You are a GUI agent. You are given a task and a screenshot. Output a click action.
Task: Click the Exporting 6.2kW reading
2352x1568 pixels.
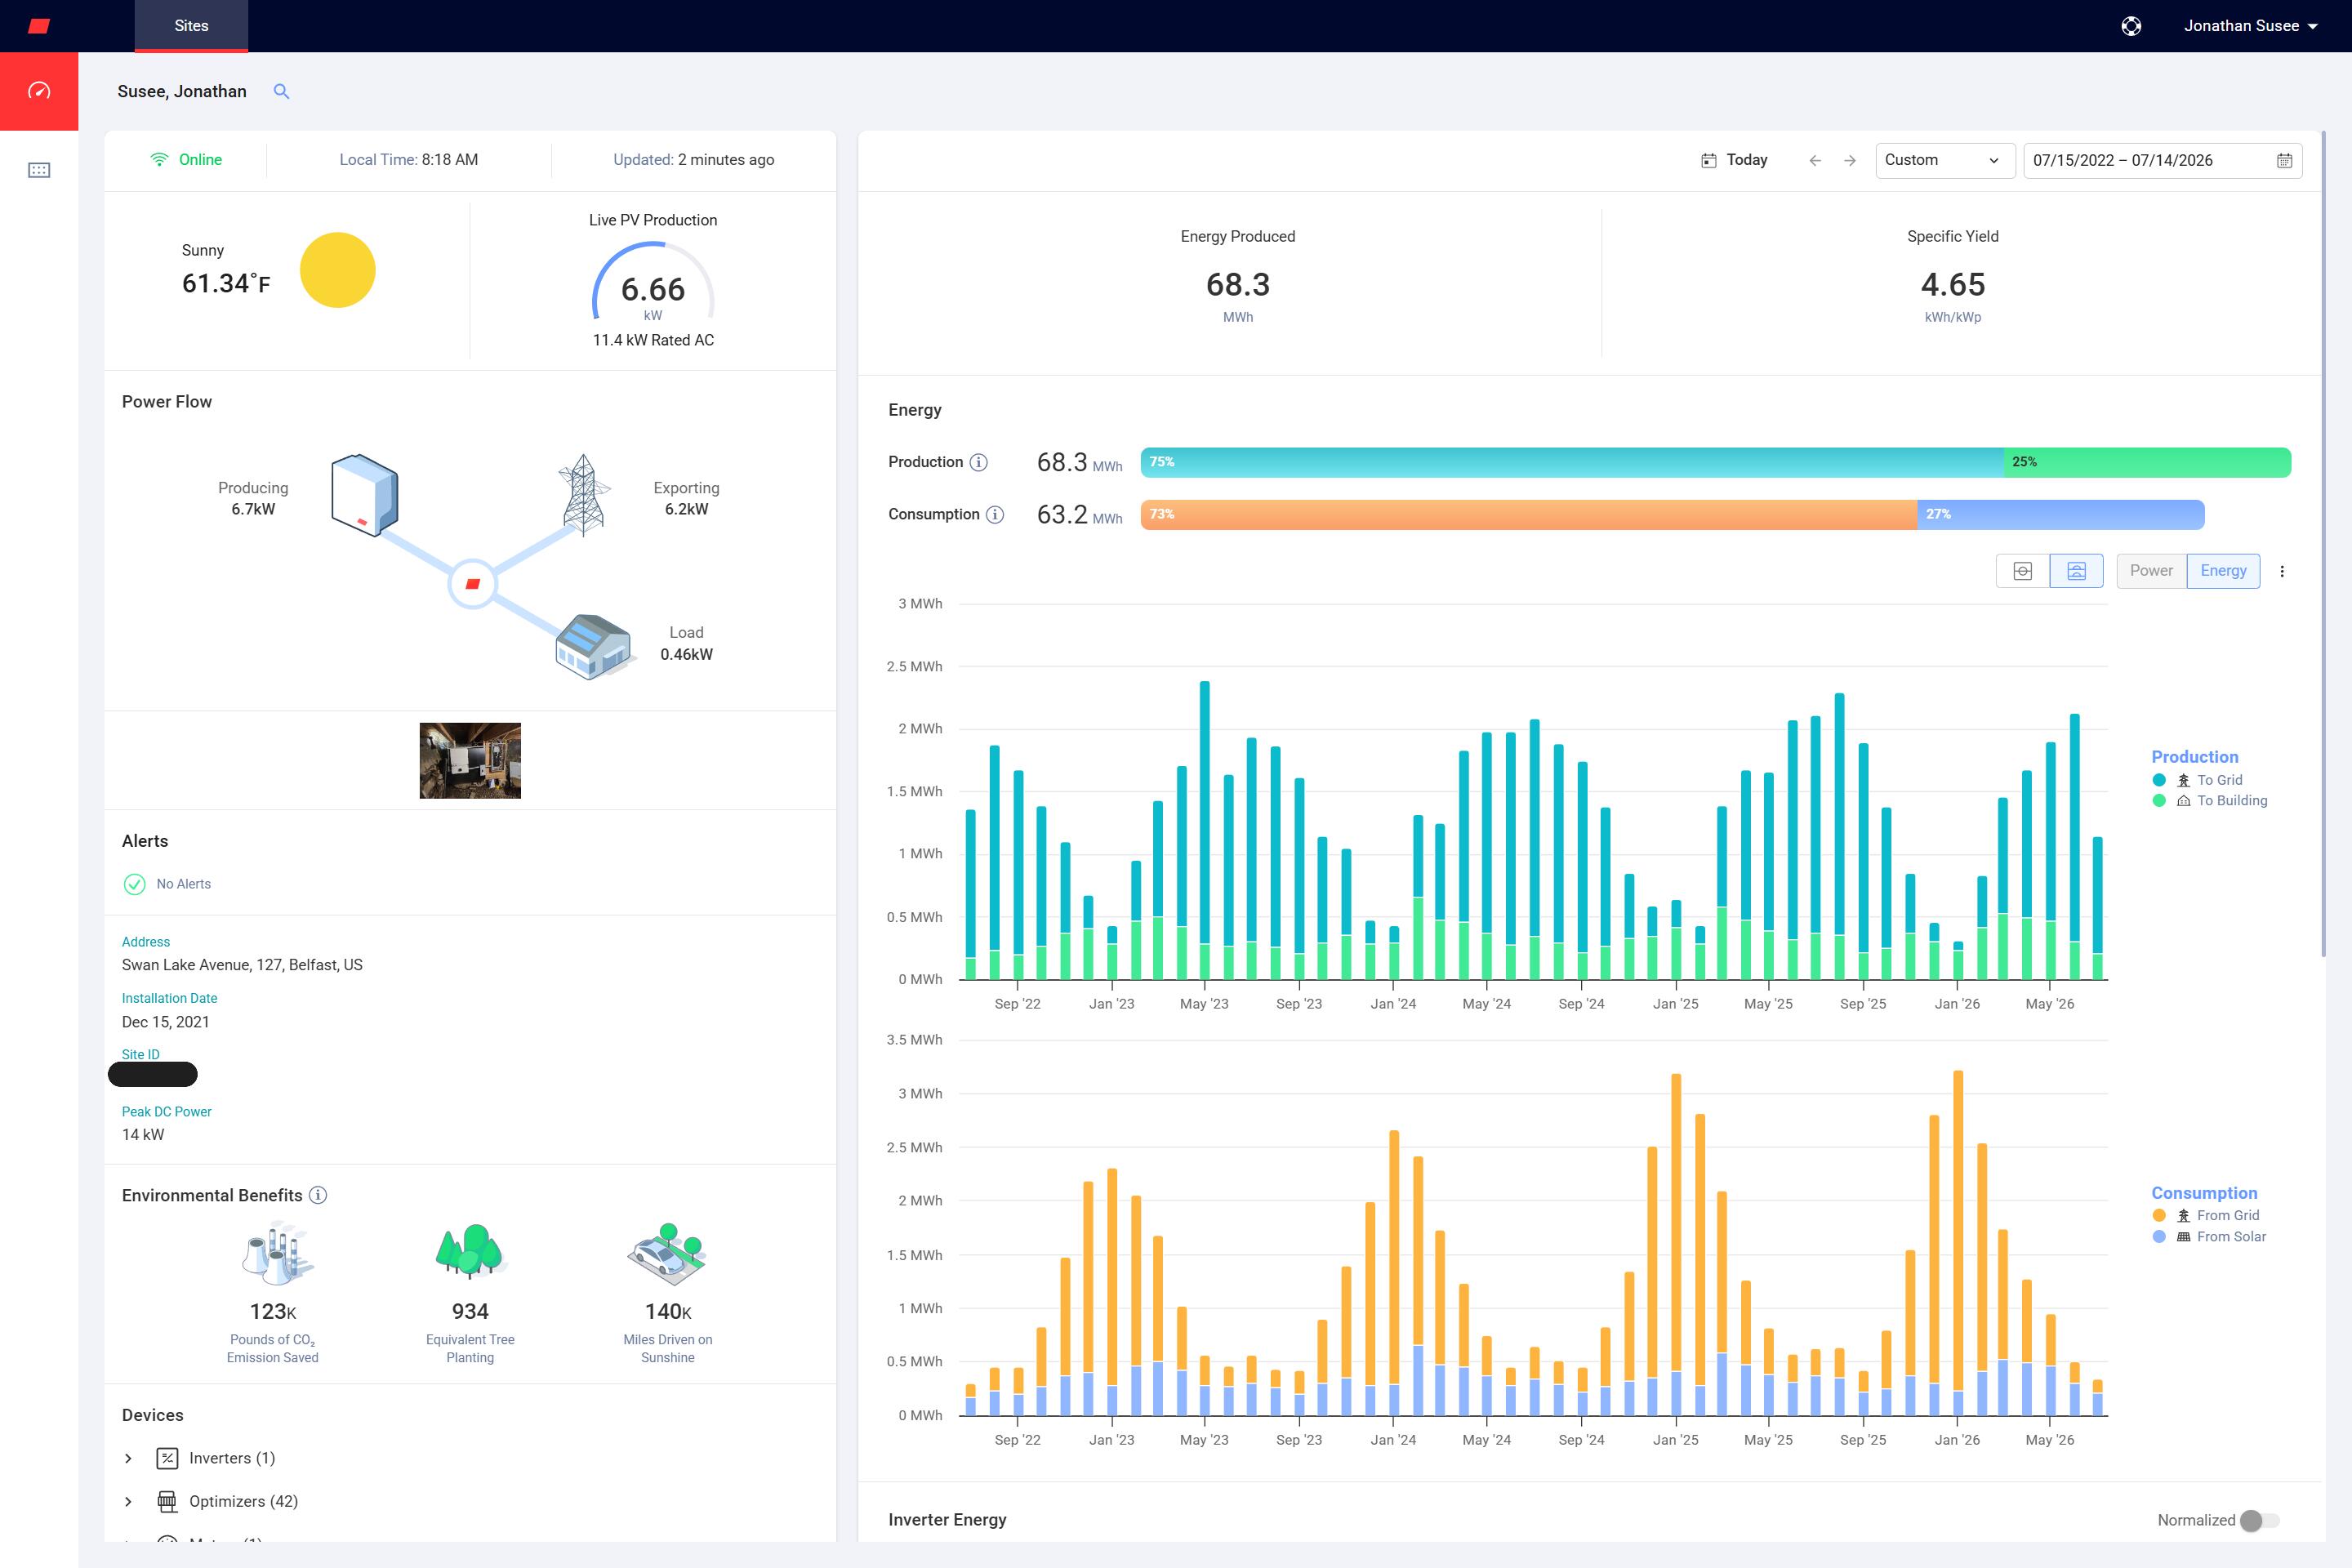point(686,498)
